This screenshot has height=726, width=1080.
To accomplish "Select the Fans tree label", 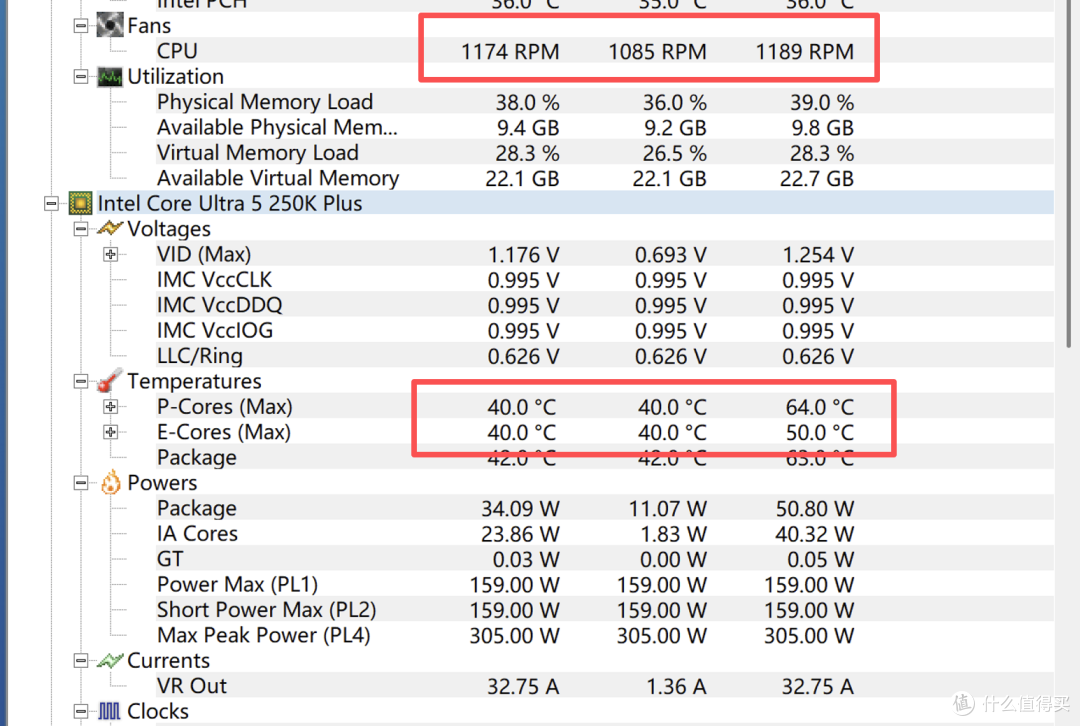I will tap(149, 25).
